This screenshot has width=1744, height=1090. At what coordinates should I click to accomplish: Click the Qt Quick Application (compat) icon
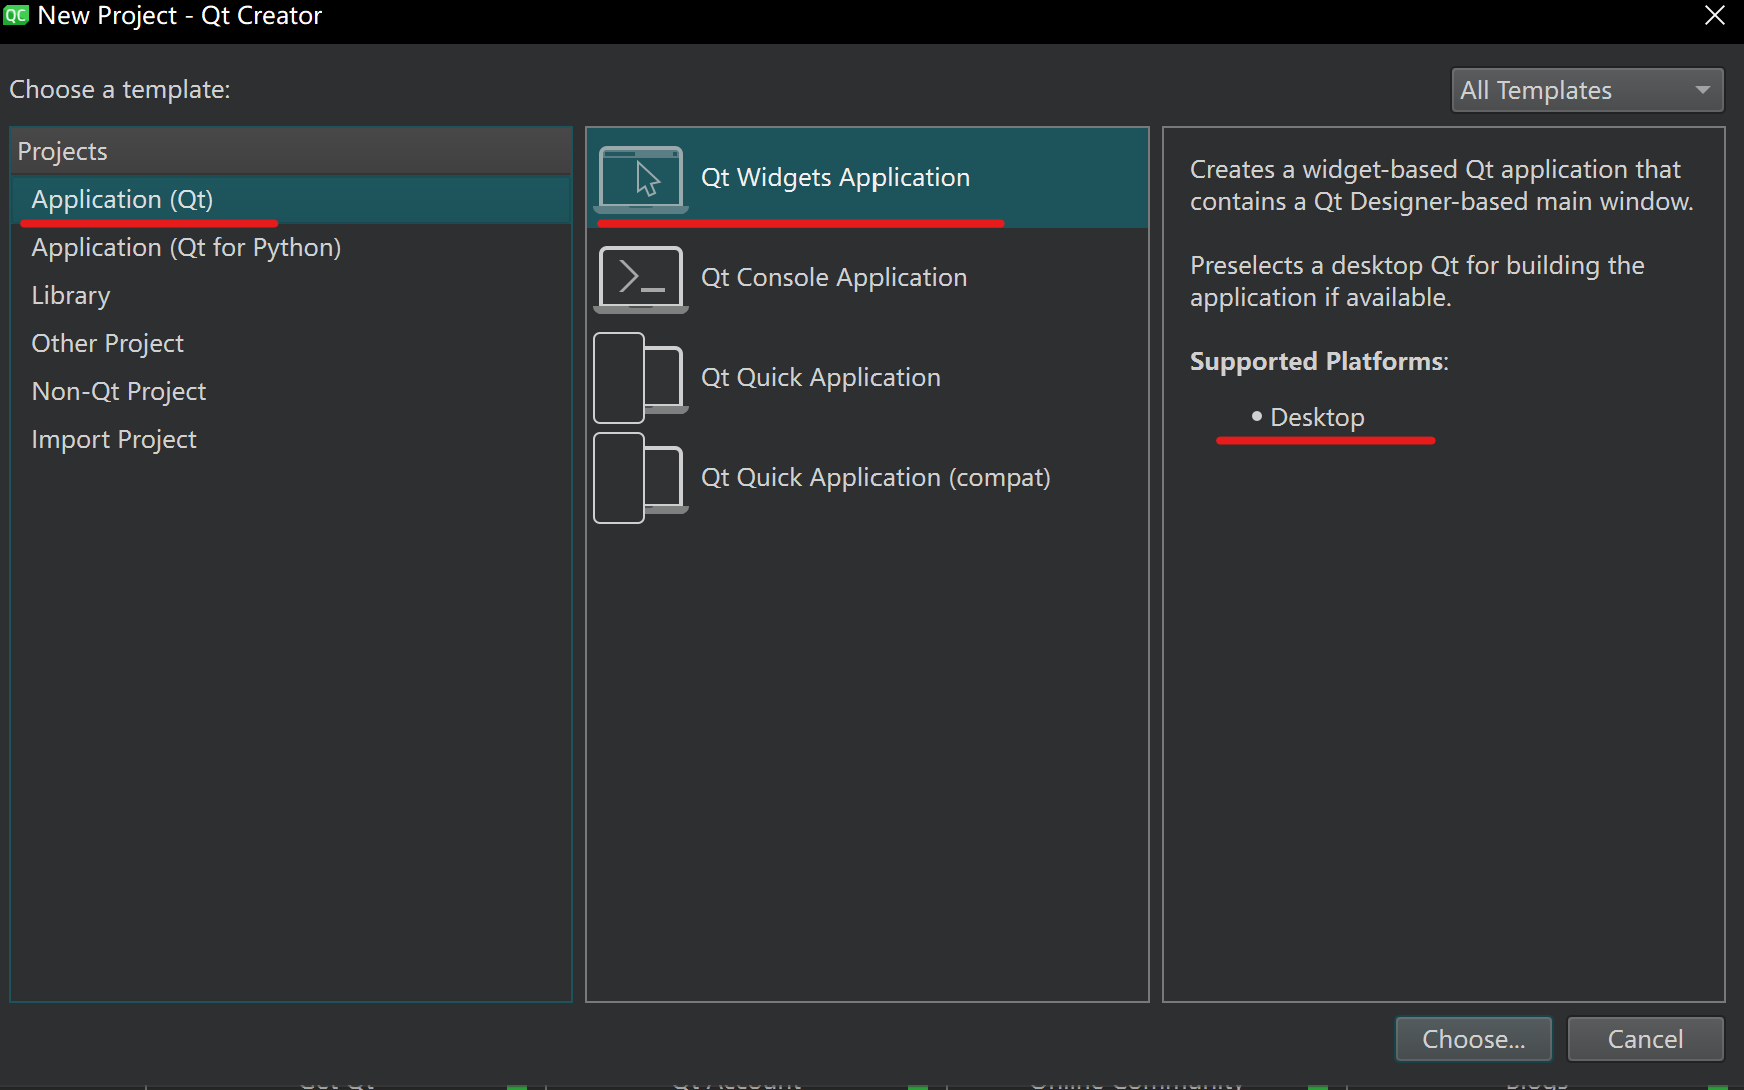click(x=641, y=478)
